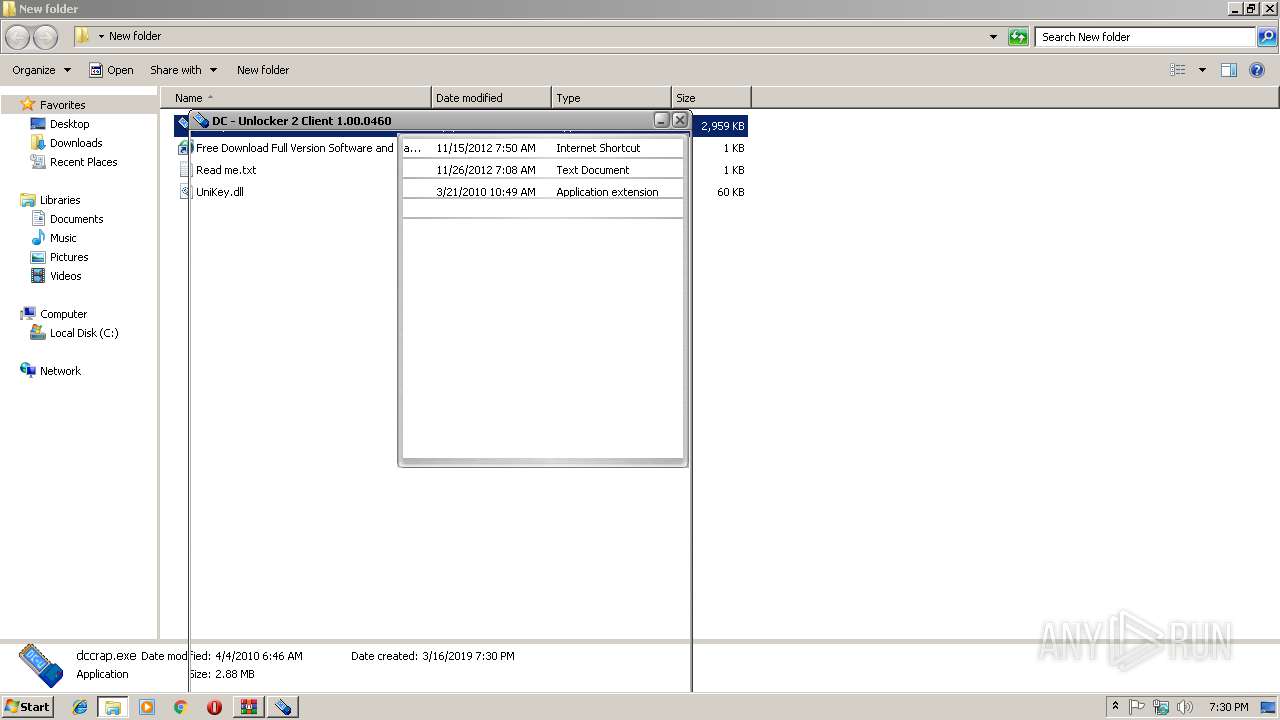Select UniKey.dll file name
This screenshot has height=720, width=1280.
click(220, 192)
